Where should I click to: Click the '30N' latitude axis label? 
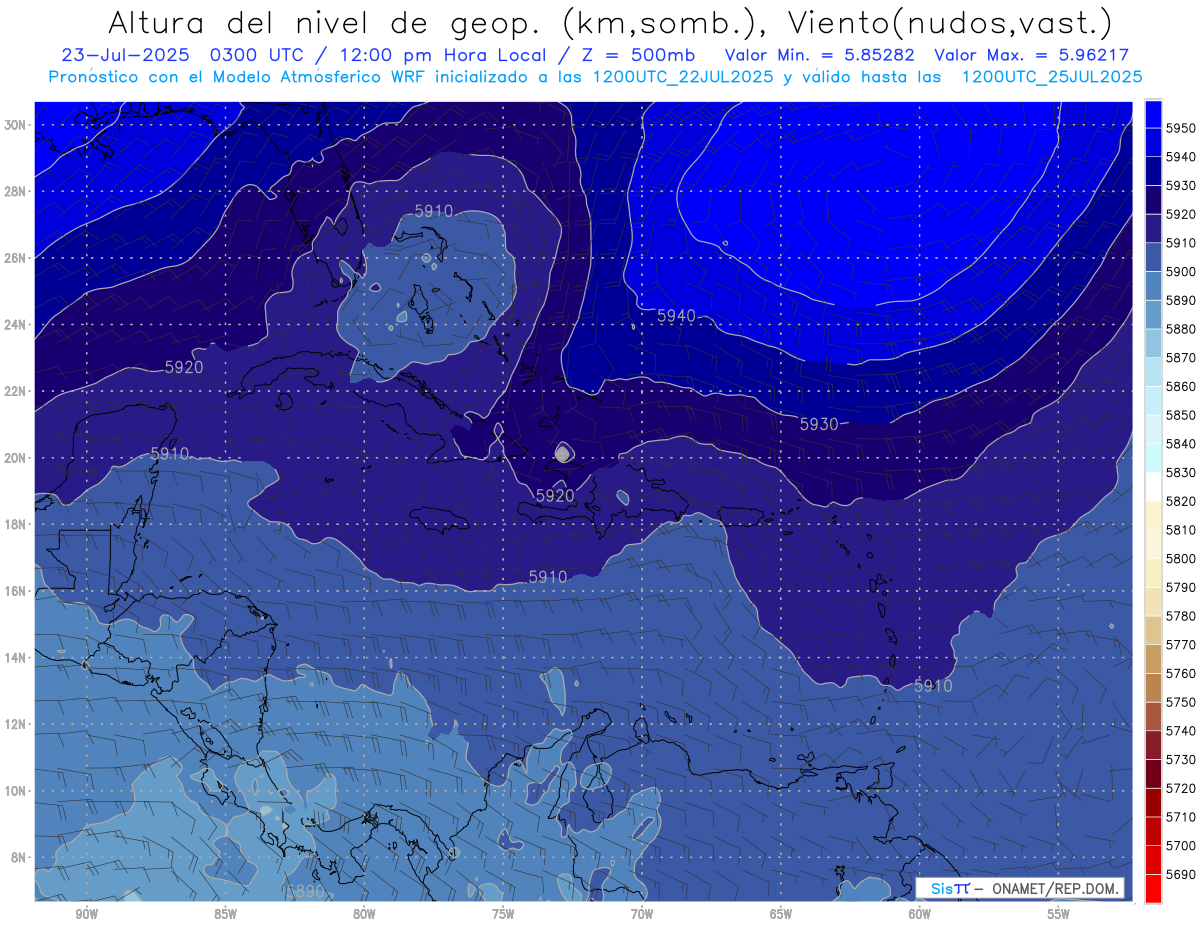(x=16, y=125)
